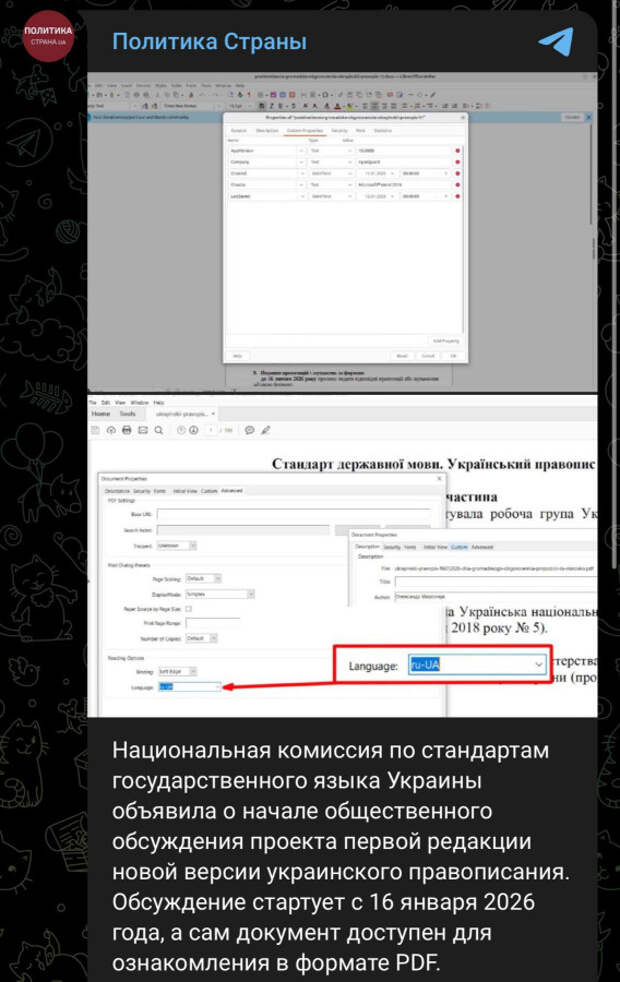This screenshot has width=620, height=982.
Task: Open the Tools tab next to Home
Action: pyautogui.click(x=127, y=413)
